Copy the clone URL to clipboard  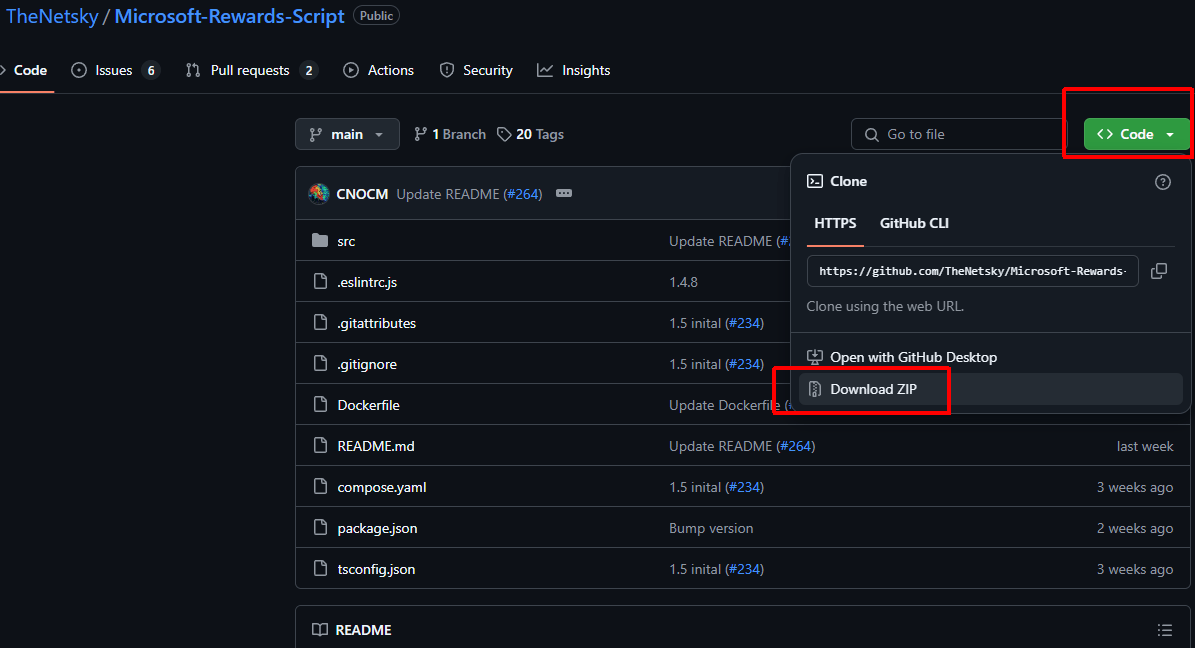[x=1158, y=271]
